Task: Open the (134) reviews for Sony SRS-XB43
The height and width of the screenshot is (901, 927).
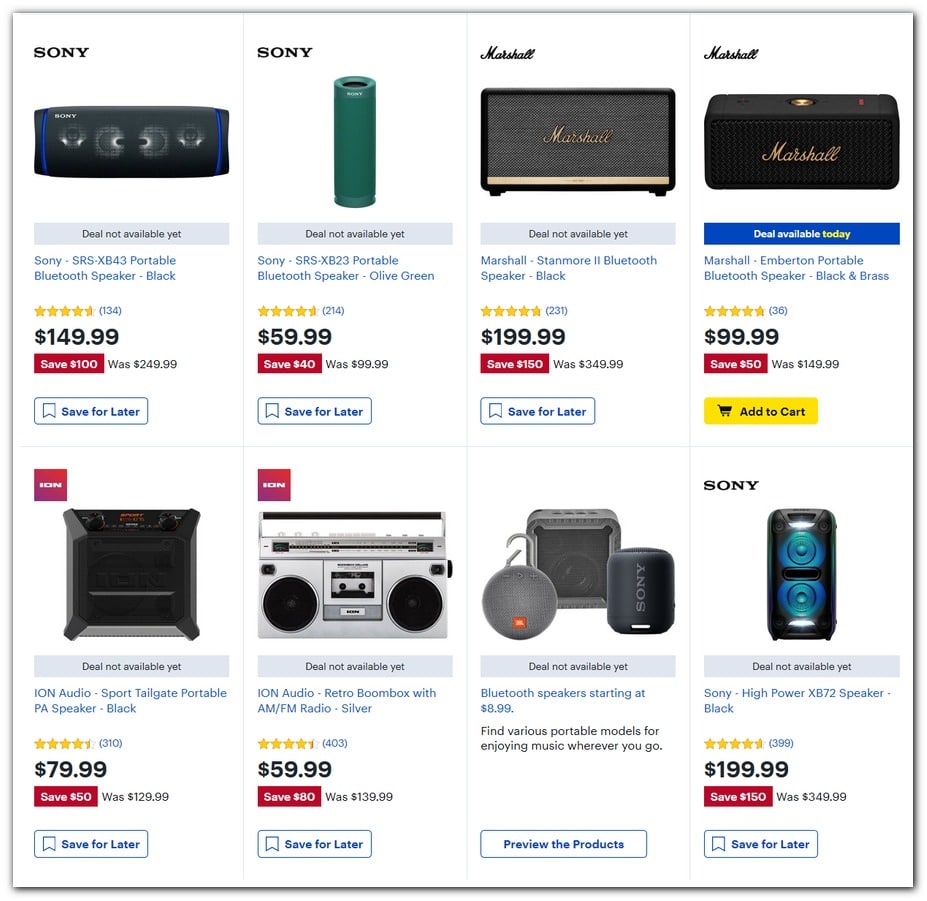Action: coord(108,310)
